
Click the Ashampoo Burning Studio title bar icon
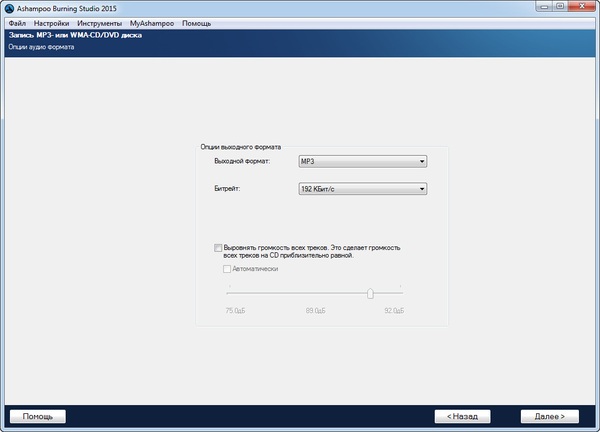[x=9, y=8]
